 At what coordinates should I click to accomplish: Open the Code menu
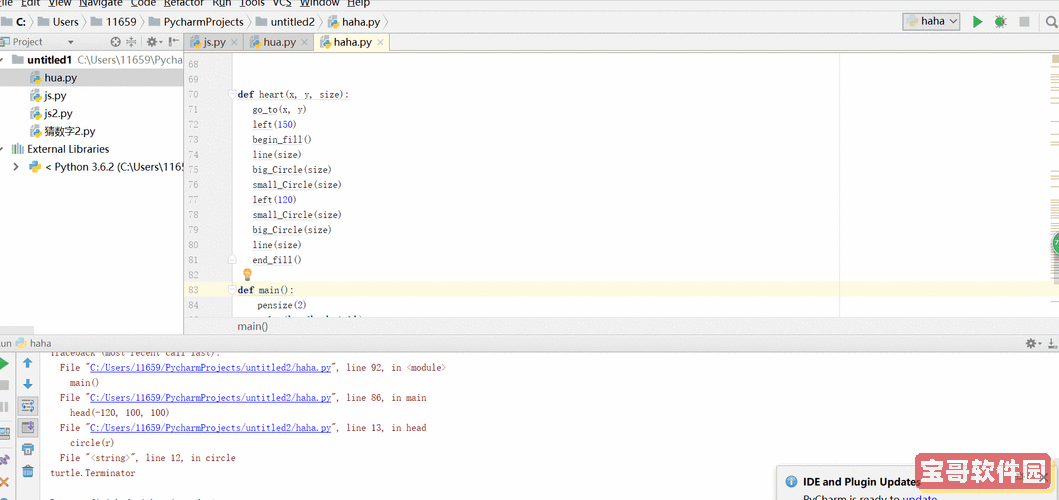[143, 3]
